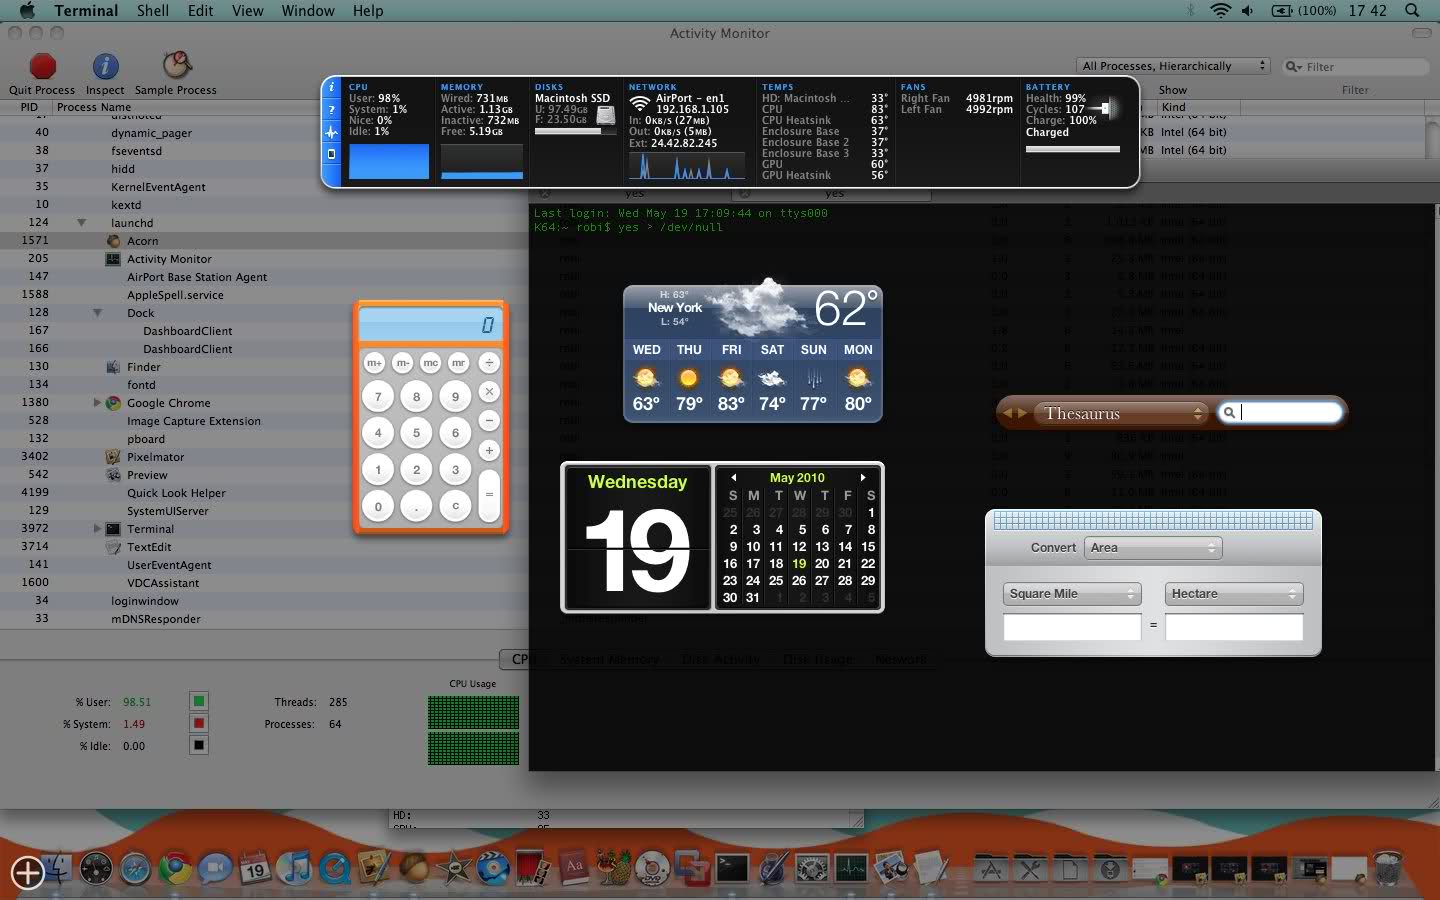
Task: Click the Activity Monitor Filter search field
Action: (1355, 66)
